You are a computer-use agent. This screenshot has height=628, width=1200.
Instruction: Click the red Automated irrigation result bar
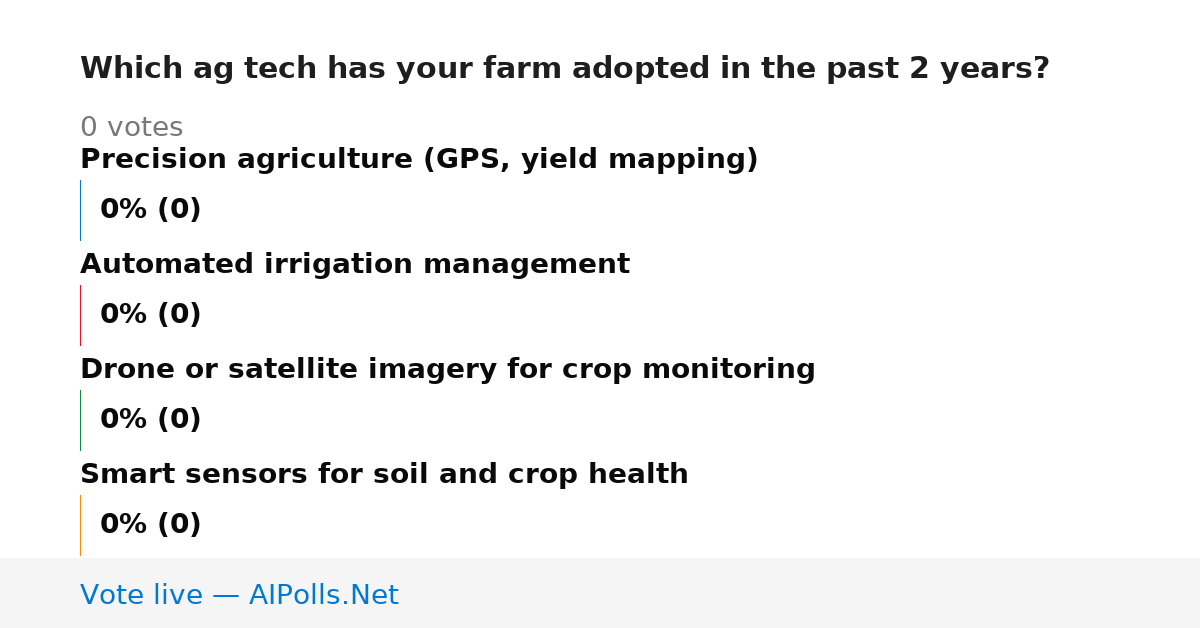click(x=81, y=315)
